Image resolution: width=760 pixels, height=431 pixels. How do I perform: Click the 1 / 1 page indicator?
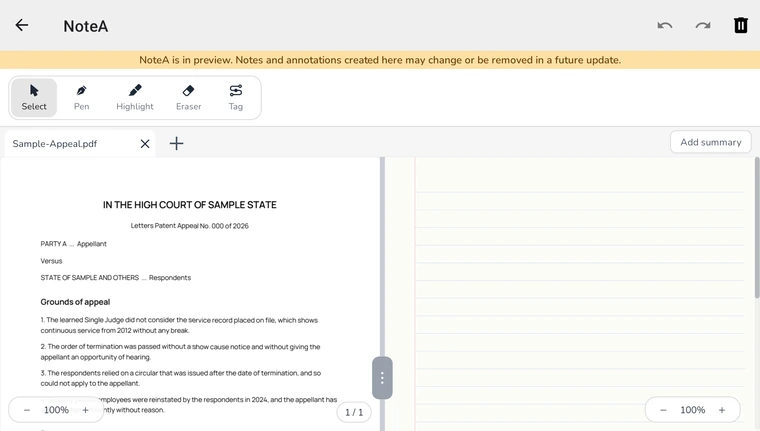pyautogui.click(x=354, y=412)
